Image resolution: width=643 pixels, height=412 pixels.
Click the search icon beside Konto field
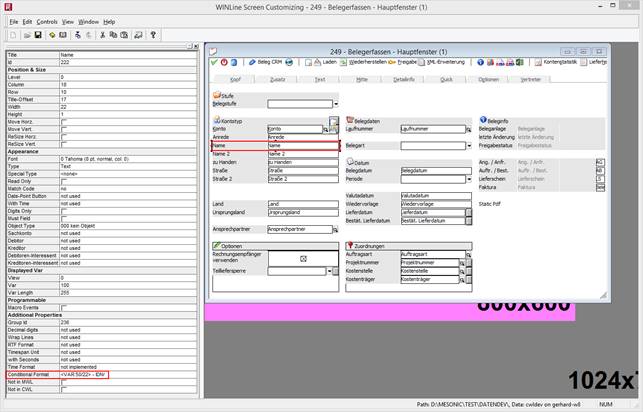pyautogui.click(x=333, y=121)
